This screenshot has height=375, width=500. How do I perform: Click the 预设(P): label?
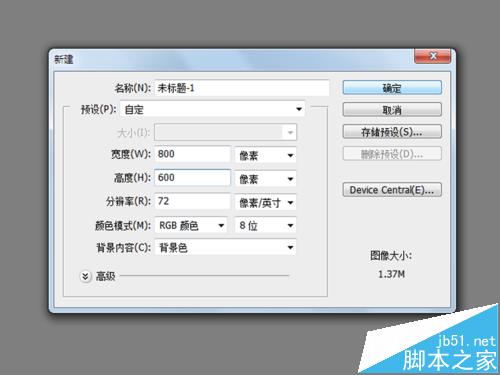point(99,109)
